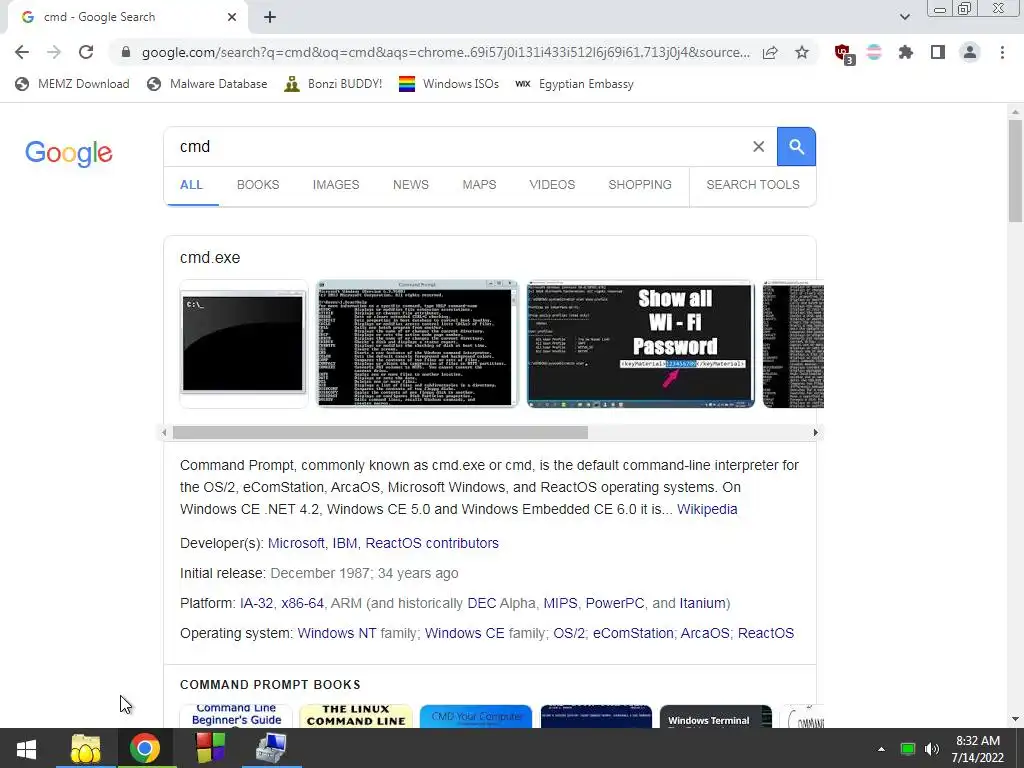Click the image carousel left scroll arrow
The width and height of the screenshot is (1024, 768).
click(165, 432)
